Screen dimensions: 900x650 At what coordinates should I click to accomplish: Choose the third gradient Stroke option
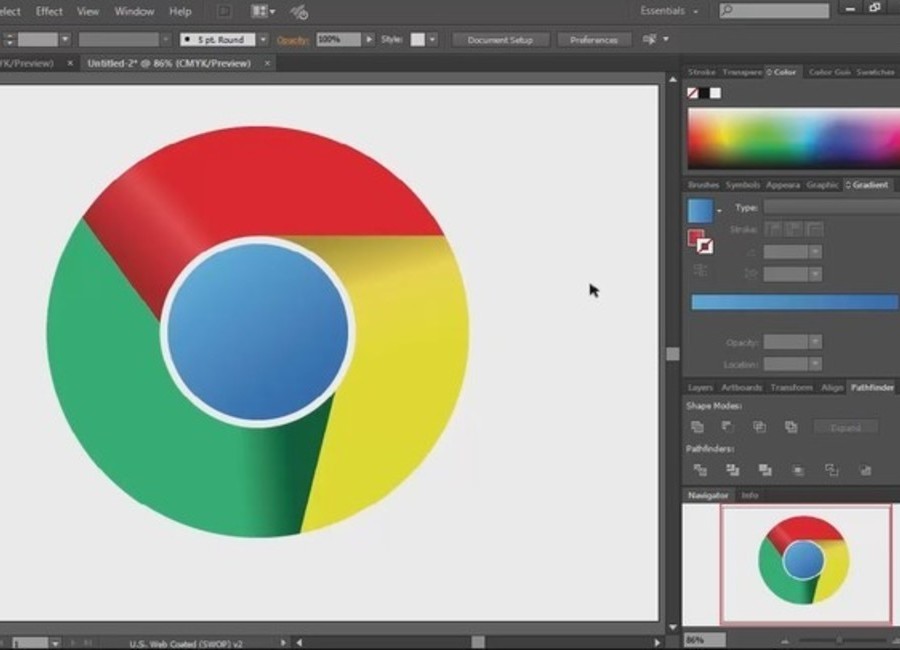coord(814,230)
